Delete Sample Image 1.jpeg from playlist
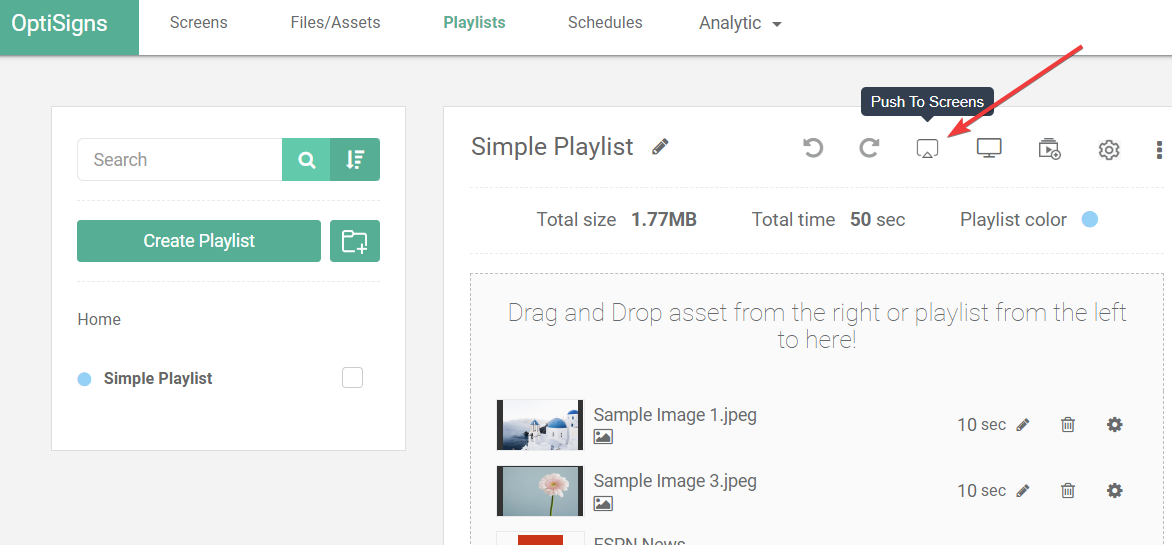 (1068, 425)
